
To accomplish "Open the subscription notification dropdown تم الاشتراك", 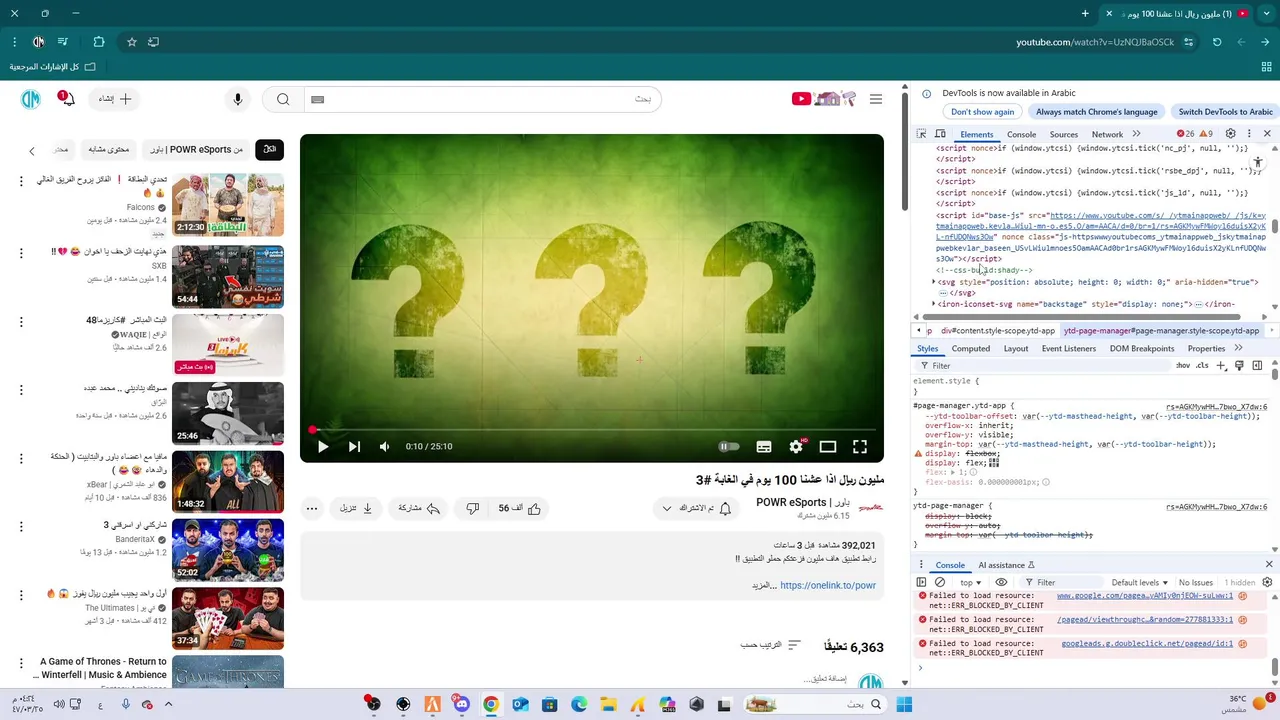I will point(698,508).
